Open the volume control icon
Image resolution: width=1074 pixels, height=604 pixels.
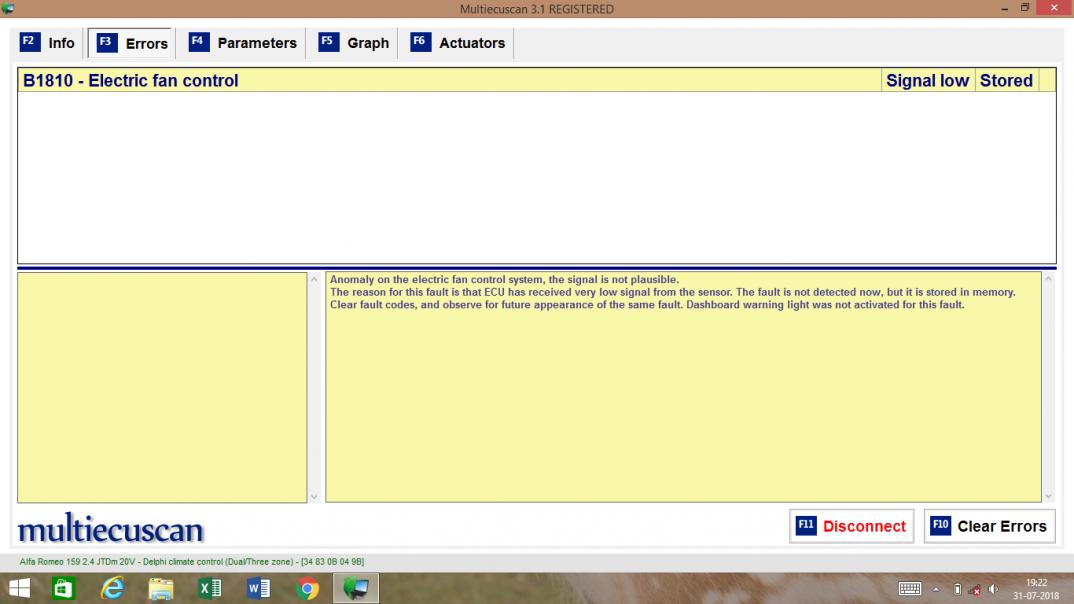point(994,589)
